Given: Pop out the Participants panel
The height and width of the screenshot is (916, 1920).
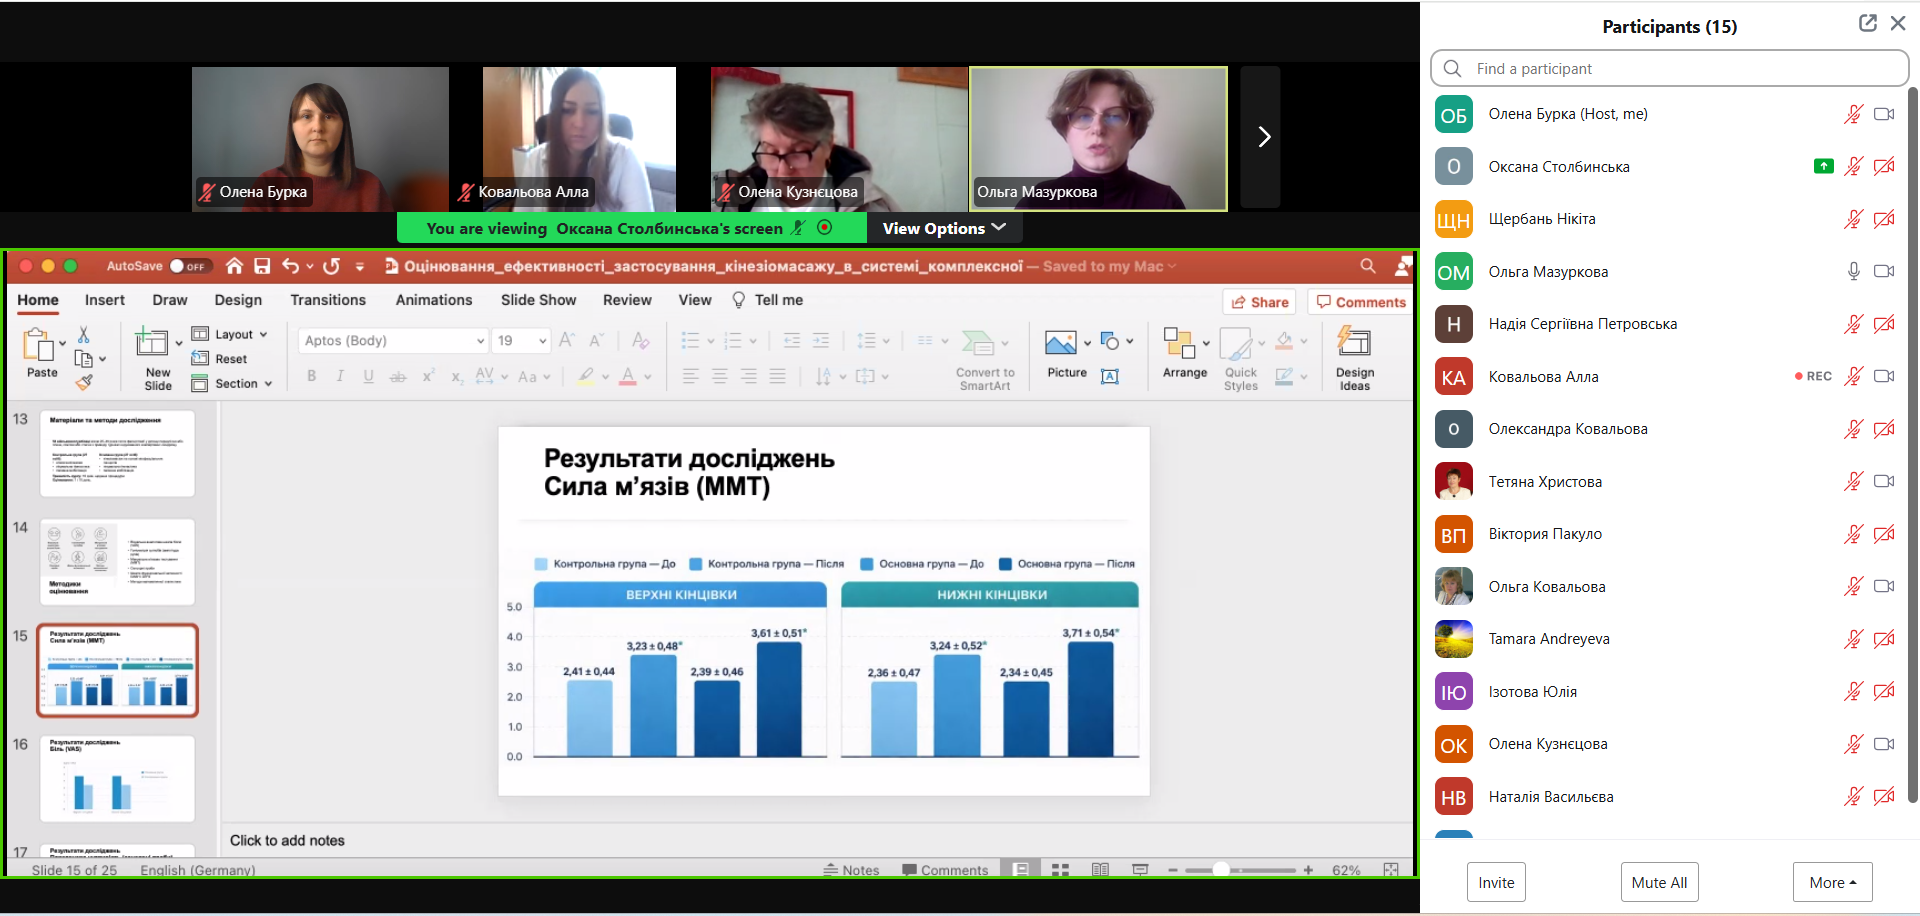Looking at the screenshot, I should coord(1867,24).
